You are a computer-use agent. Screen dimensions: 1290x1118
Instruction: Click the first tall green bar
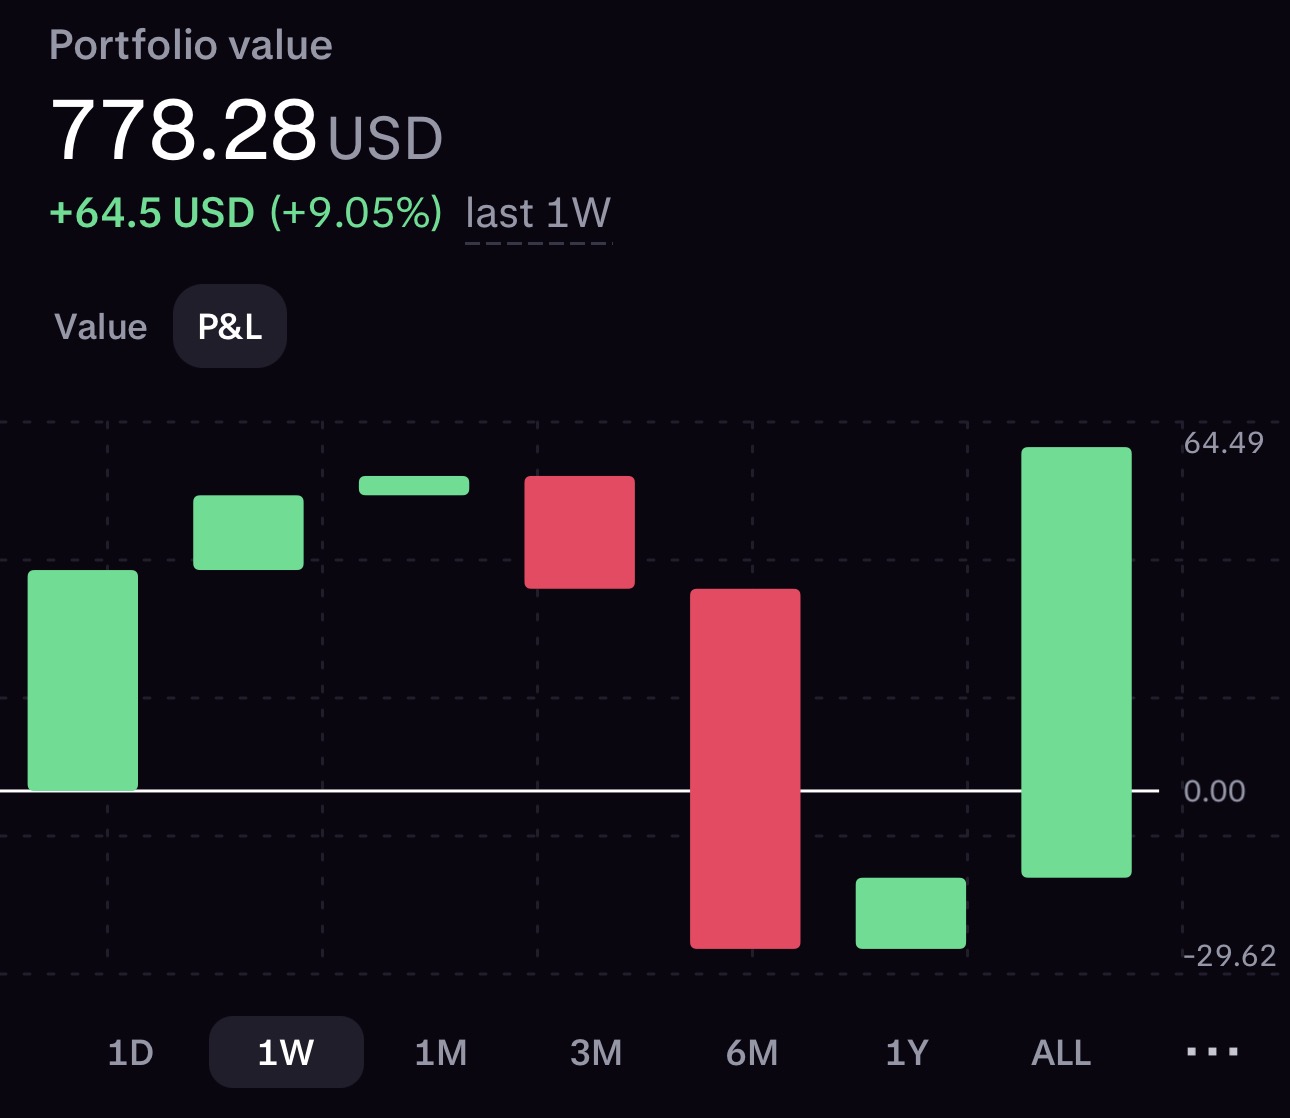click(x=83, y=680)
